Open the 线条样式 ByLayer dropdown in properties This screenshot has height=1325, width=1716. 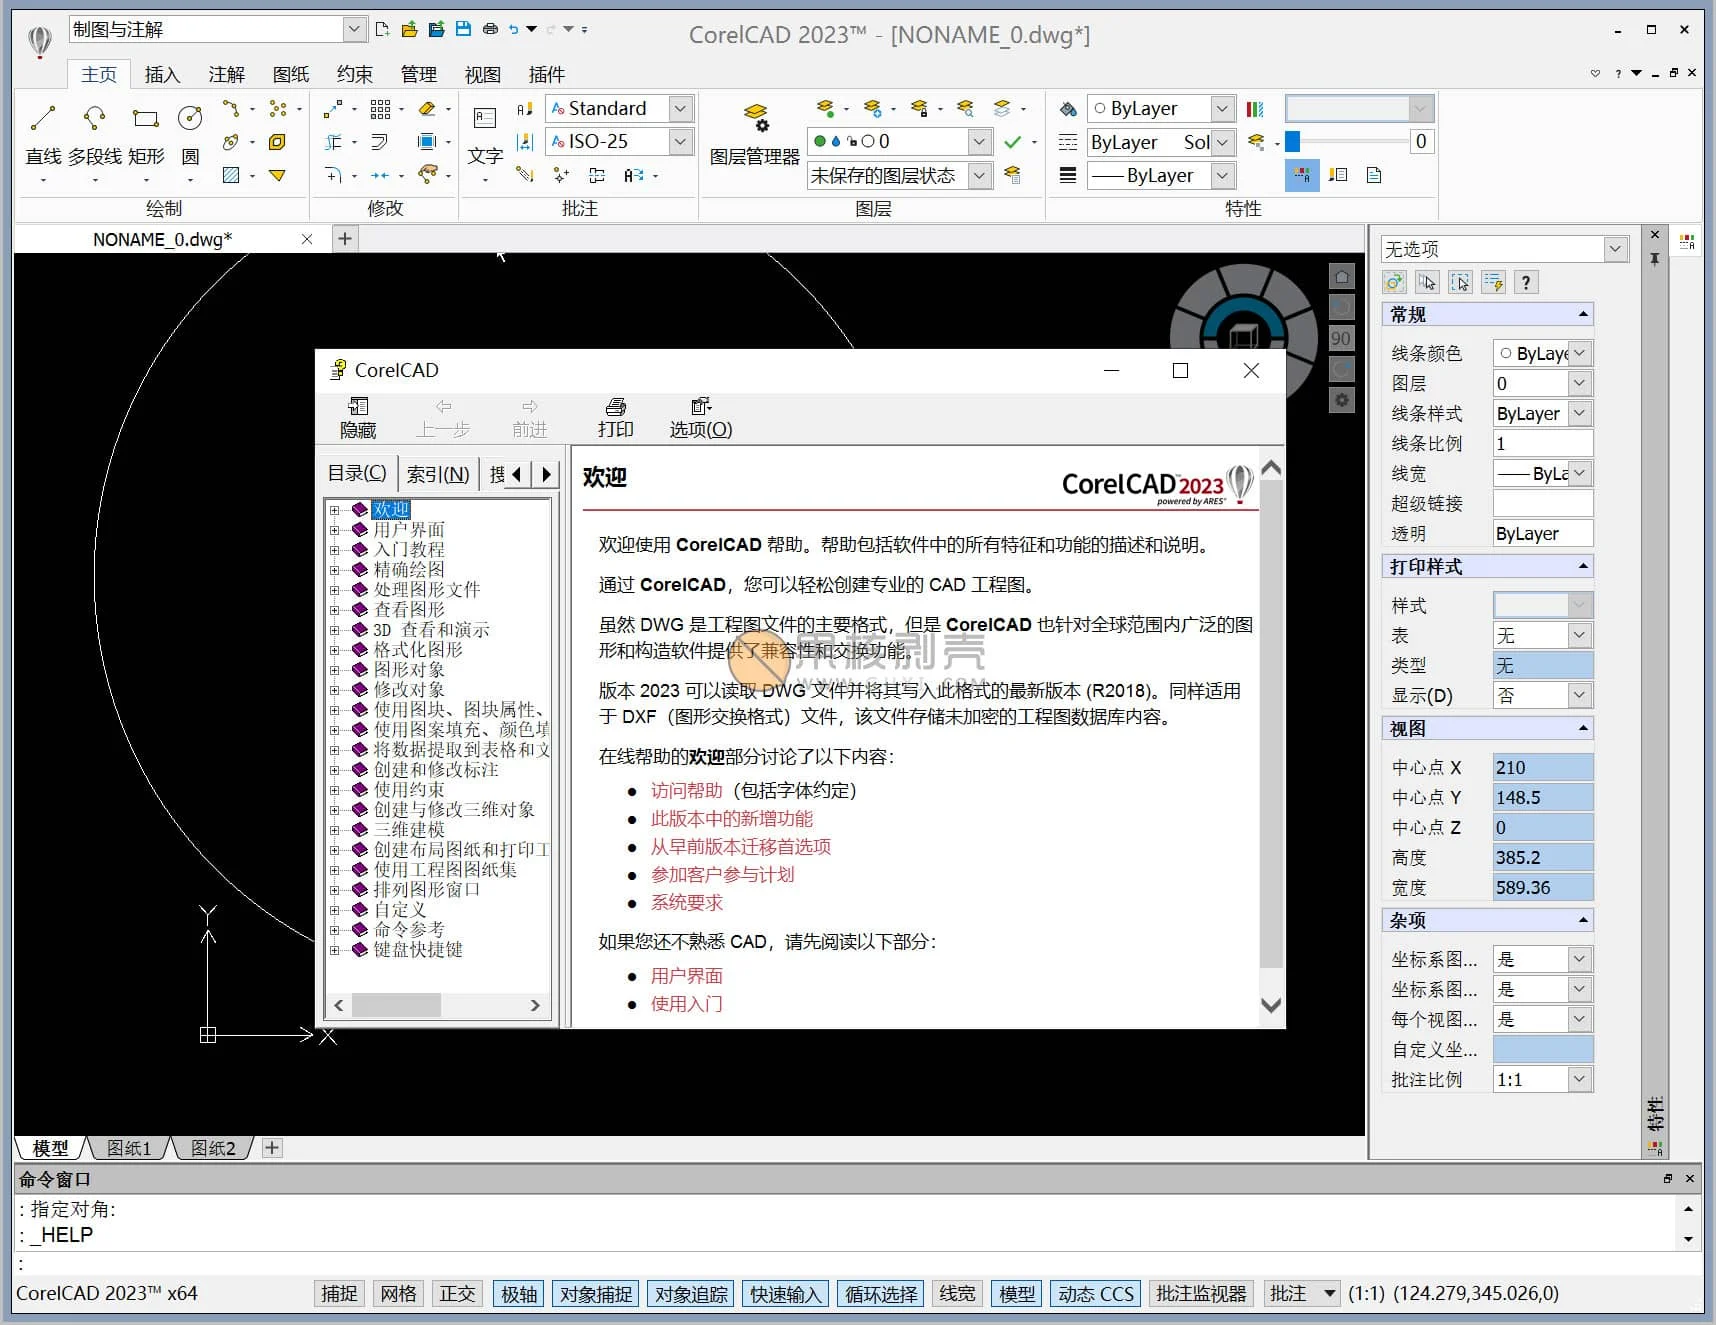tap(1579, 413)
